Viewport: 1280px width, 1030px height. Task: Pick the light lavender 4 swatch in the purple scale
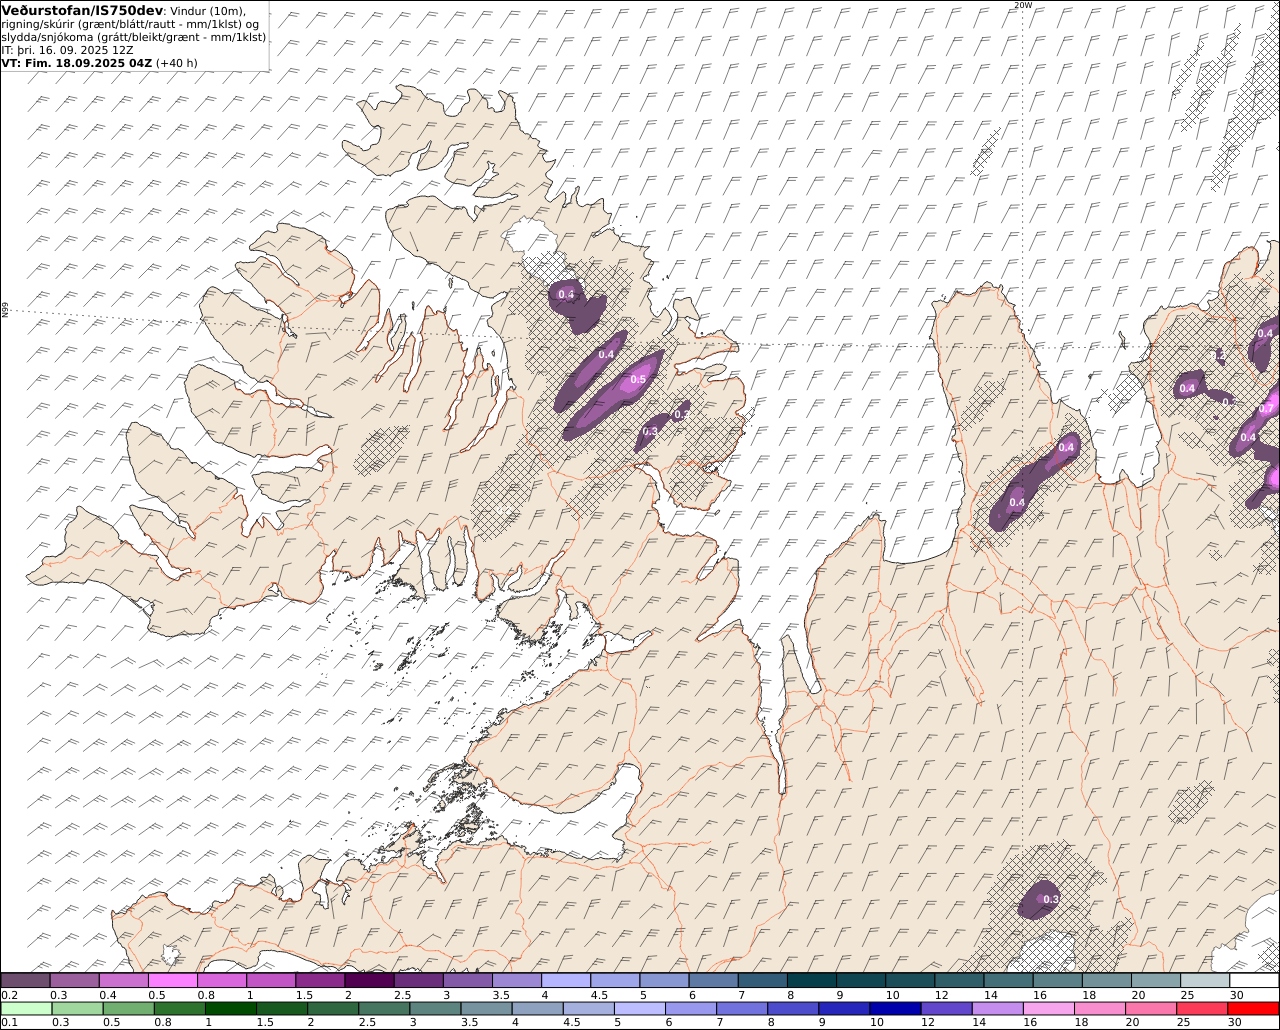[x=565, y=981]
